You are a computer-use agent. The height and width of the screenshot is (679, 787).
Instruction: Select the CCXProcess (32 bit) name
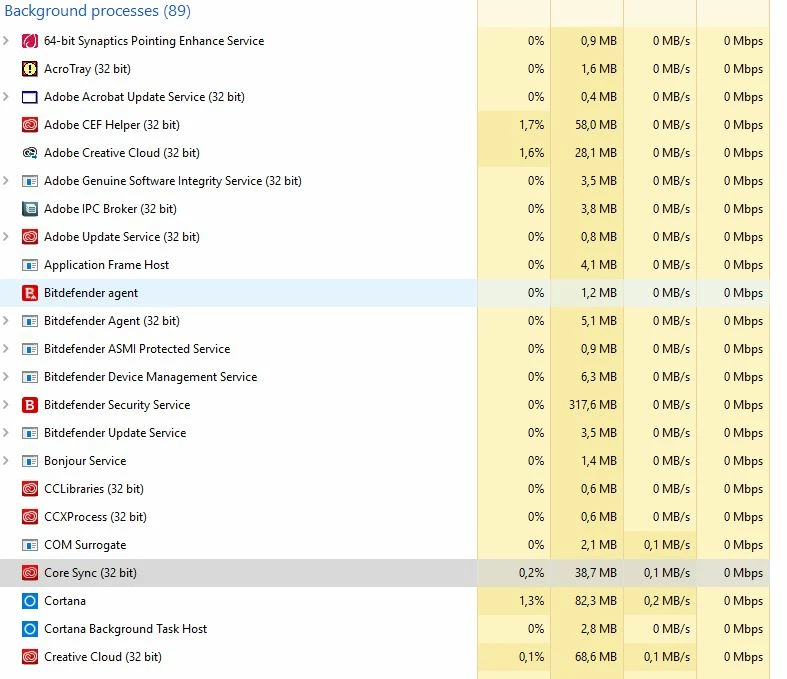(x=95, y=517)
